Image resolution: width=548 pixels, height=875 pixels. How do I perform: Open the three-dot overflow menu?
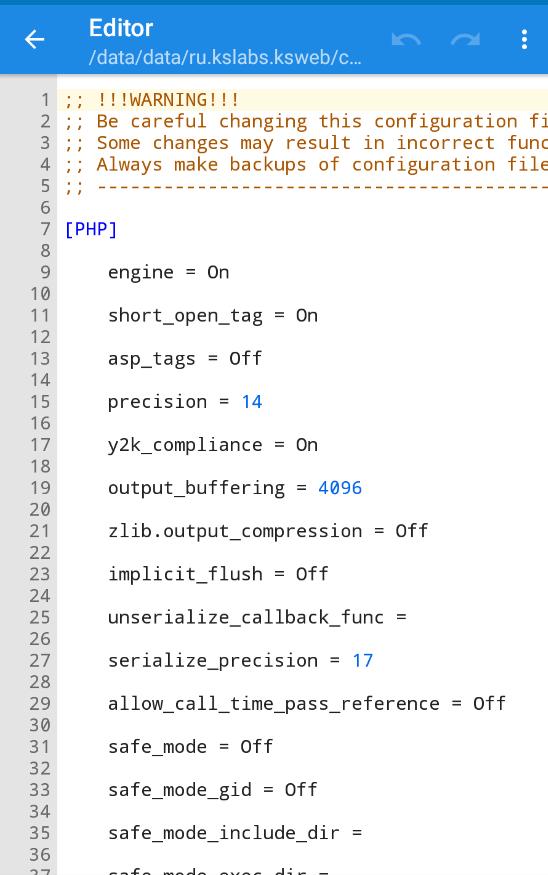tap(524, 39)
